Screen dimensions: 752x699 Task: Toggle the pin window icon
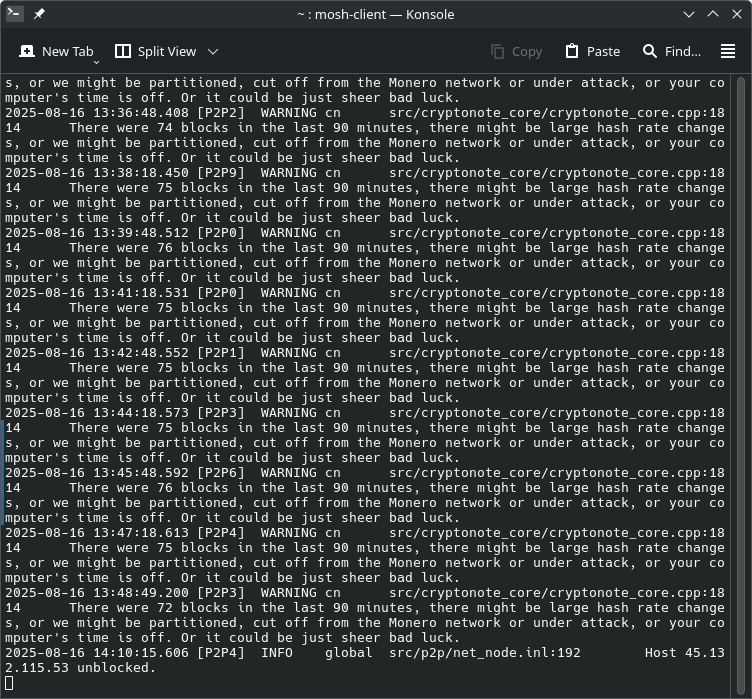[39, 14]
